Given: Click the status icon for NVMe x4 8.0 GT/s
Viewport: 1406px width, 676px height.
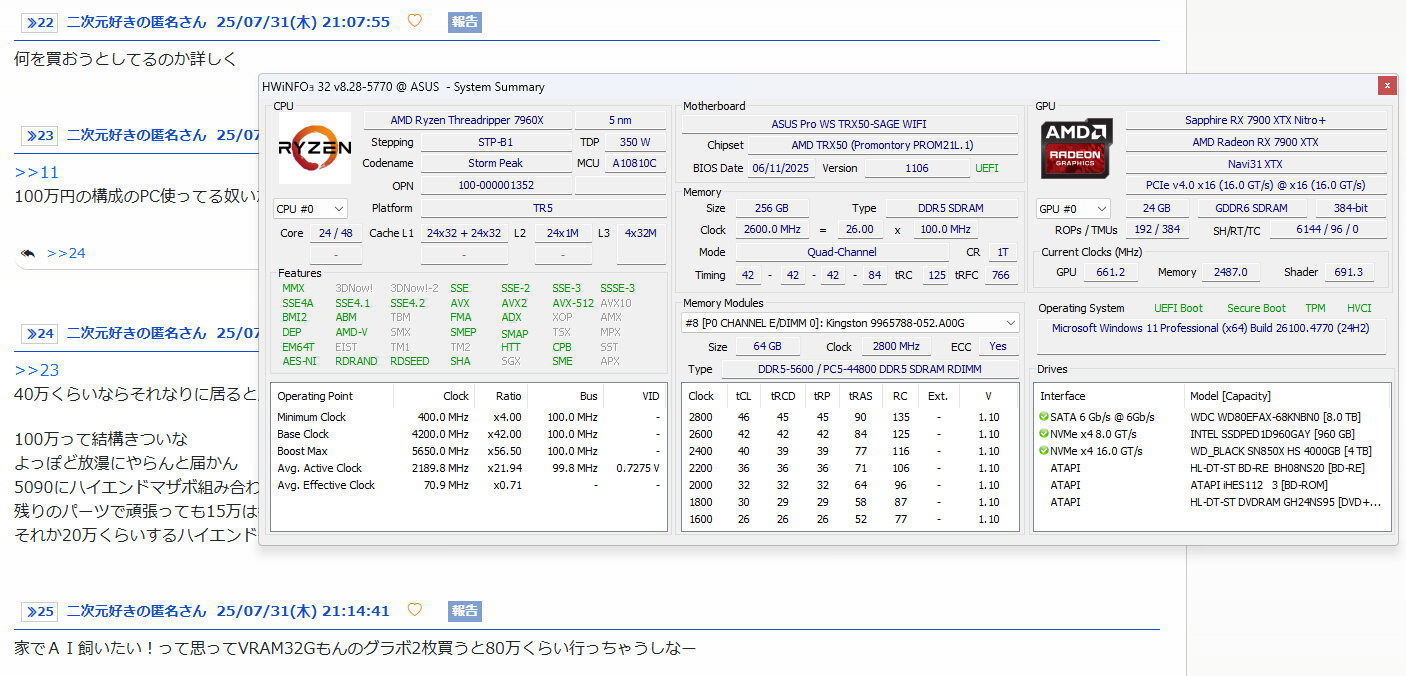Looking at the screenshot, I should pyautogui.click(x=1044, y=434).
